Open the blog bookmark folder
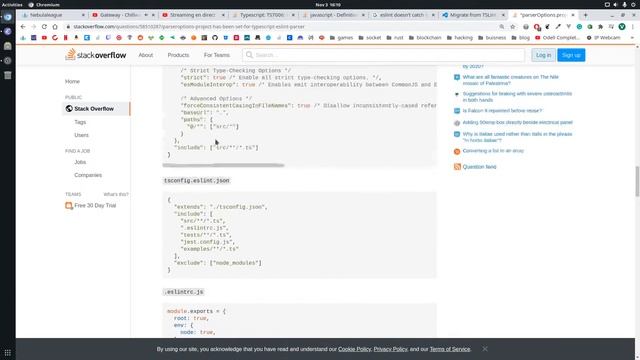 [520, 38]
